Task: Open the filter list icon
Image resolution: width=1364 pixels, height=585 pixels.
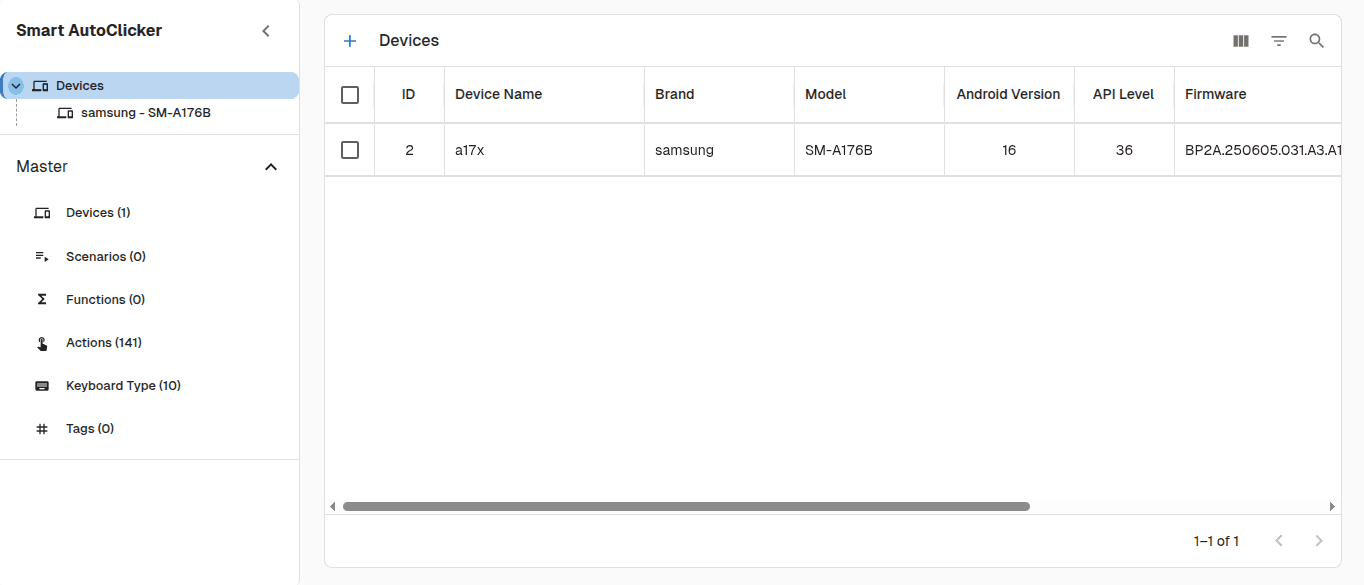Action: (1279, 41)
